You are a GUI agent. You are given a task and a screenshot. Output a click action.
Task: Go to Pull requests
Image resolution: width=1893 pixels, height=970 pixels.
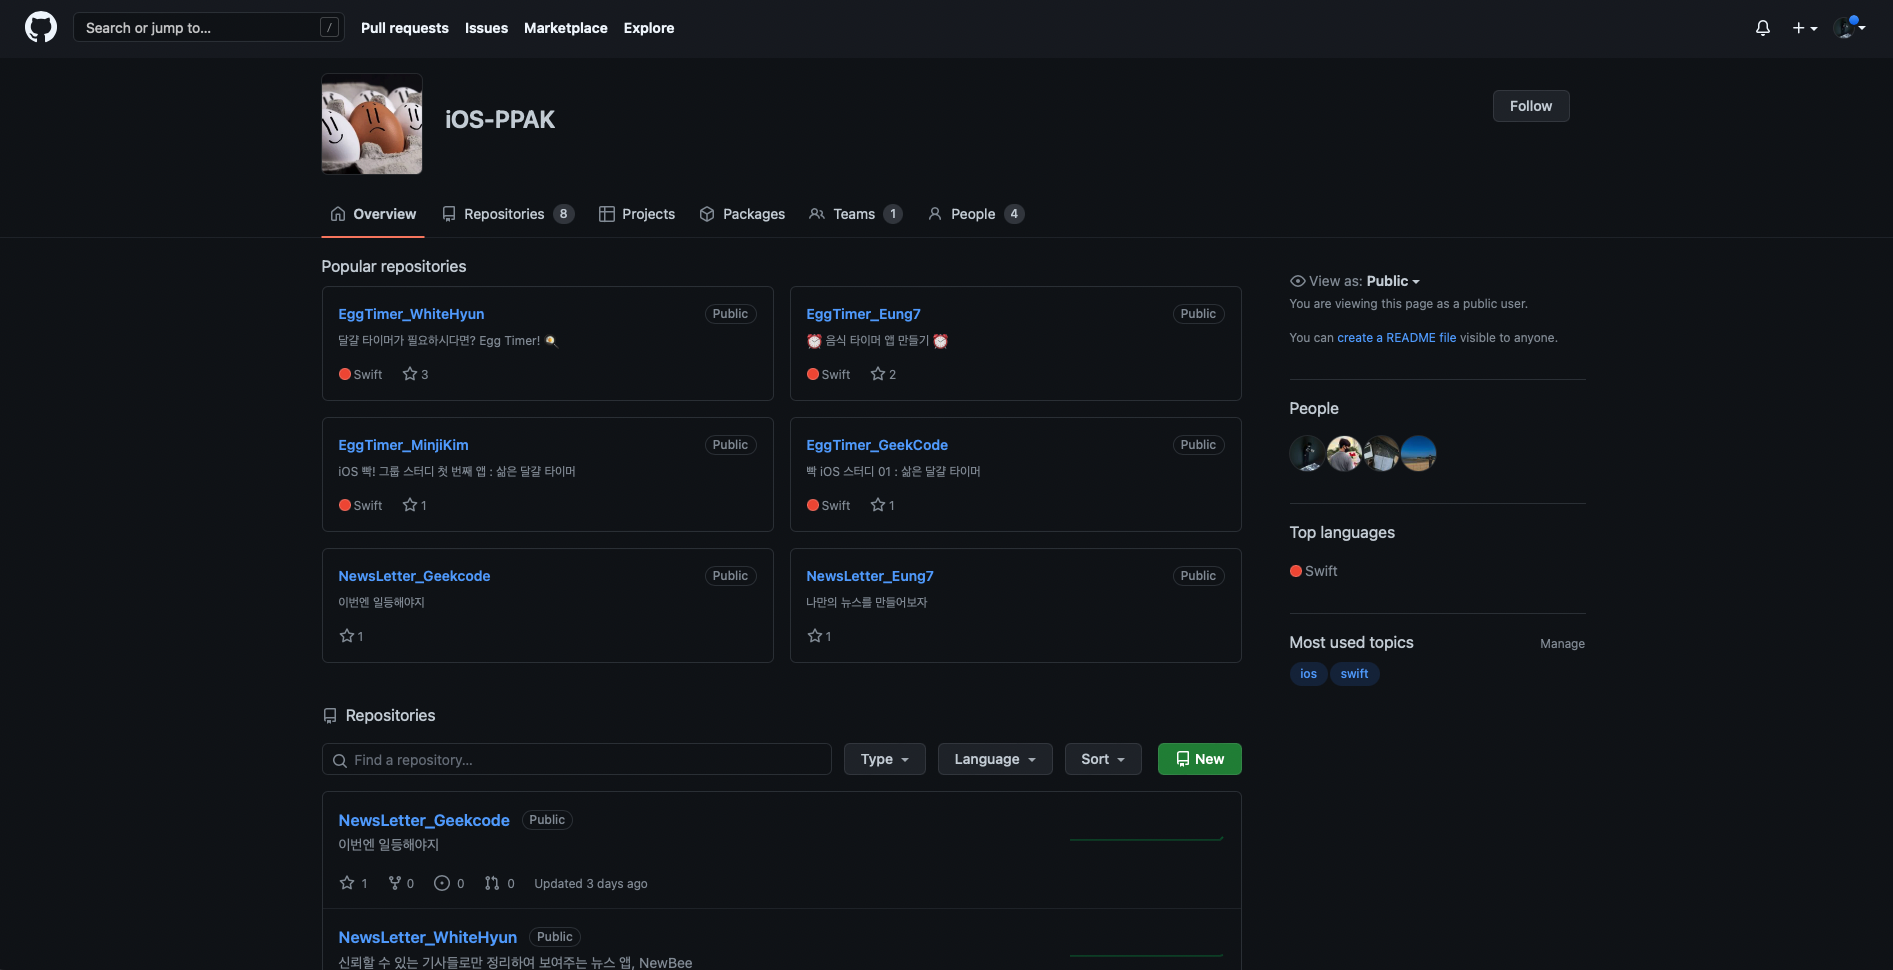(x=405, y=28)
